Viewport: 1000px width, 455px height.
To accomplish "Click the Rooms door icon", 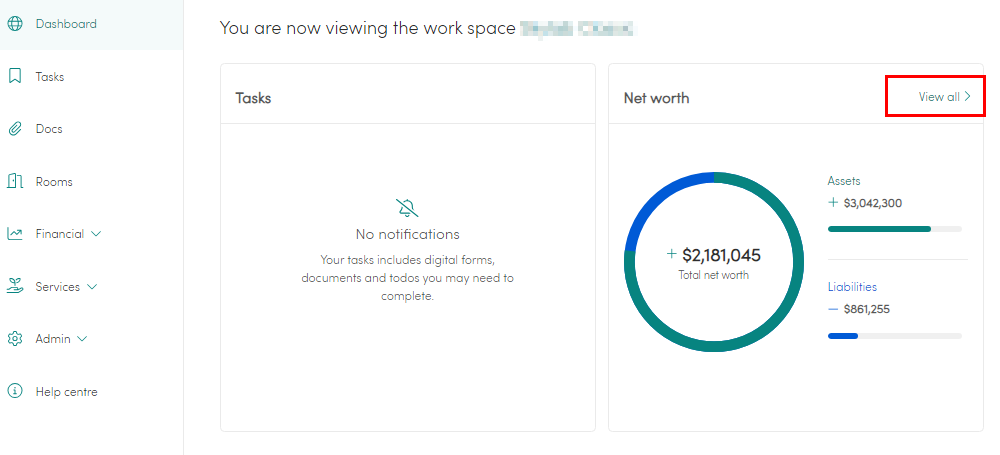I will (x=15, y=181).
